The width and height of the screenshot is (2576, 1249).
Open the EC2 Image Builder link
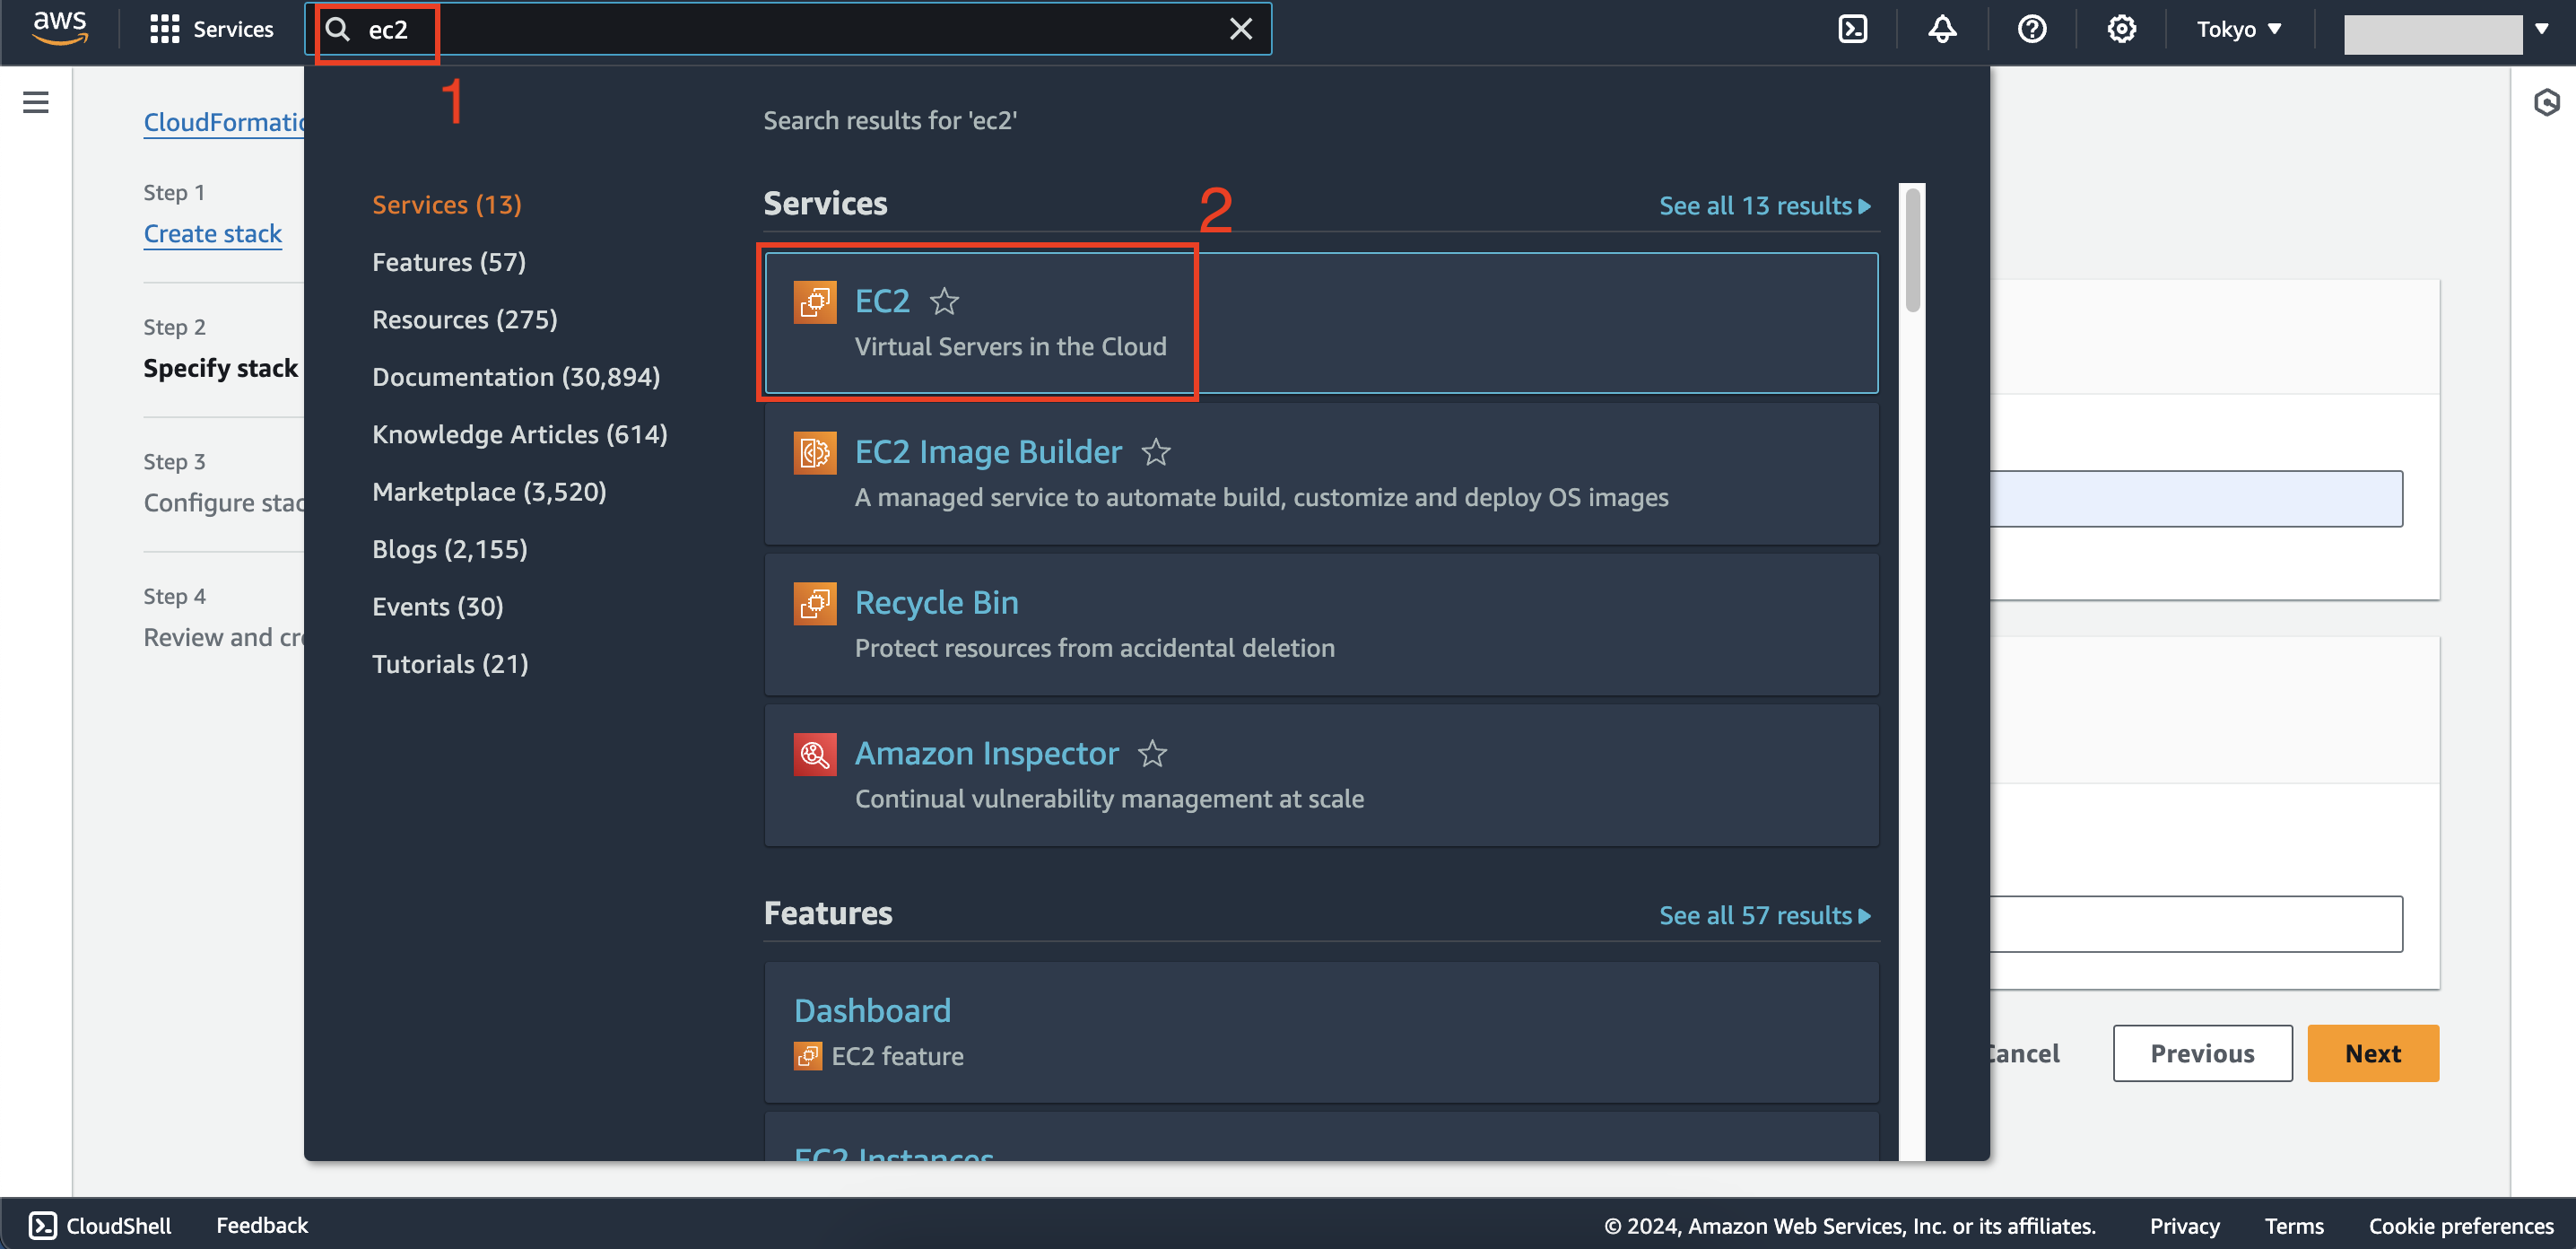pyautogui.click(x=988, y=452)
